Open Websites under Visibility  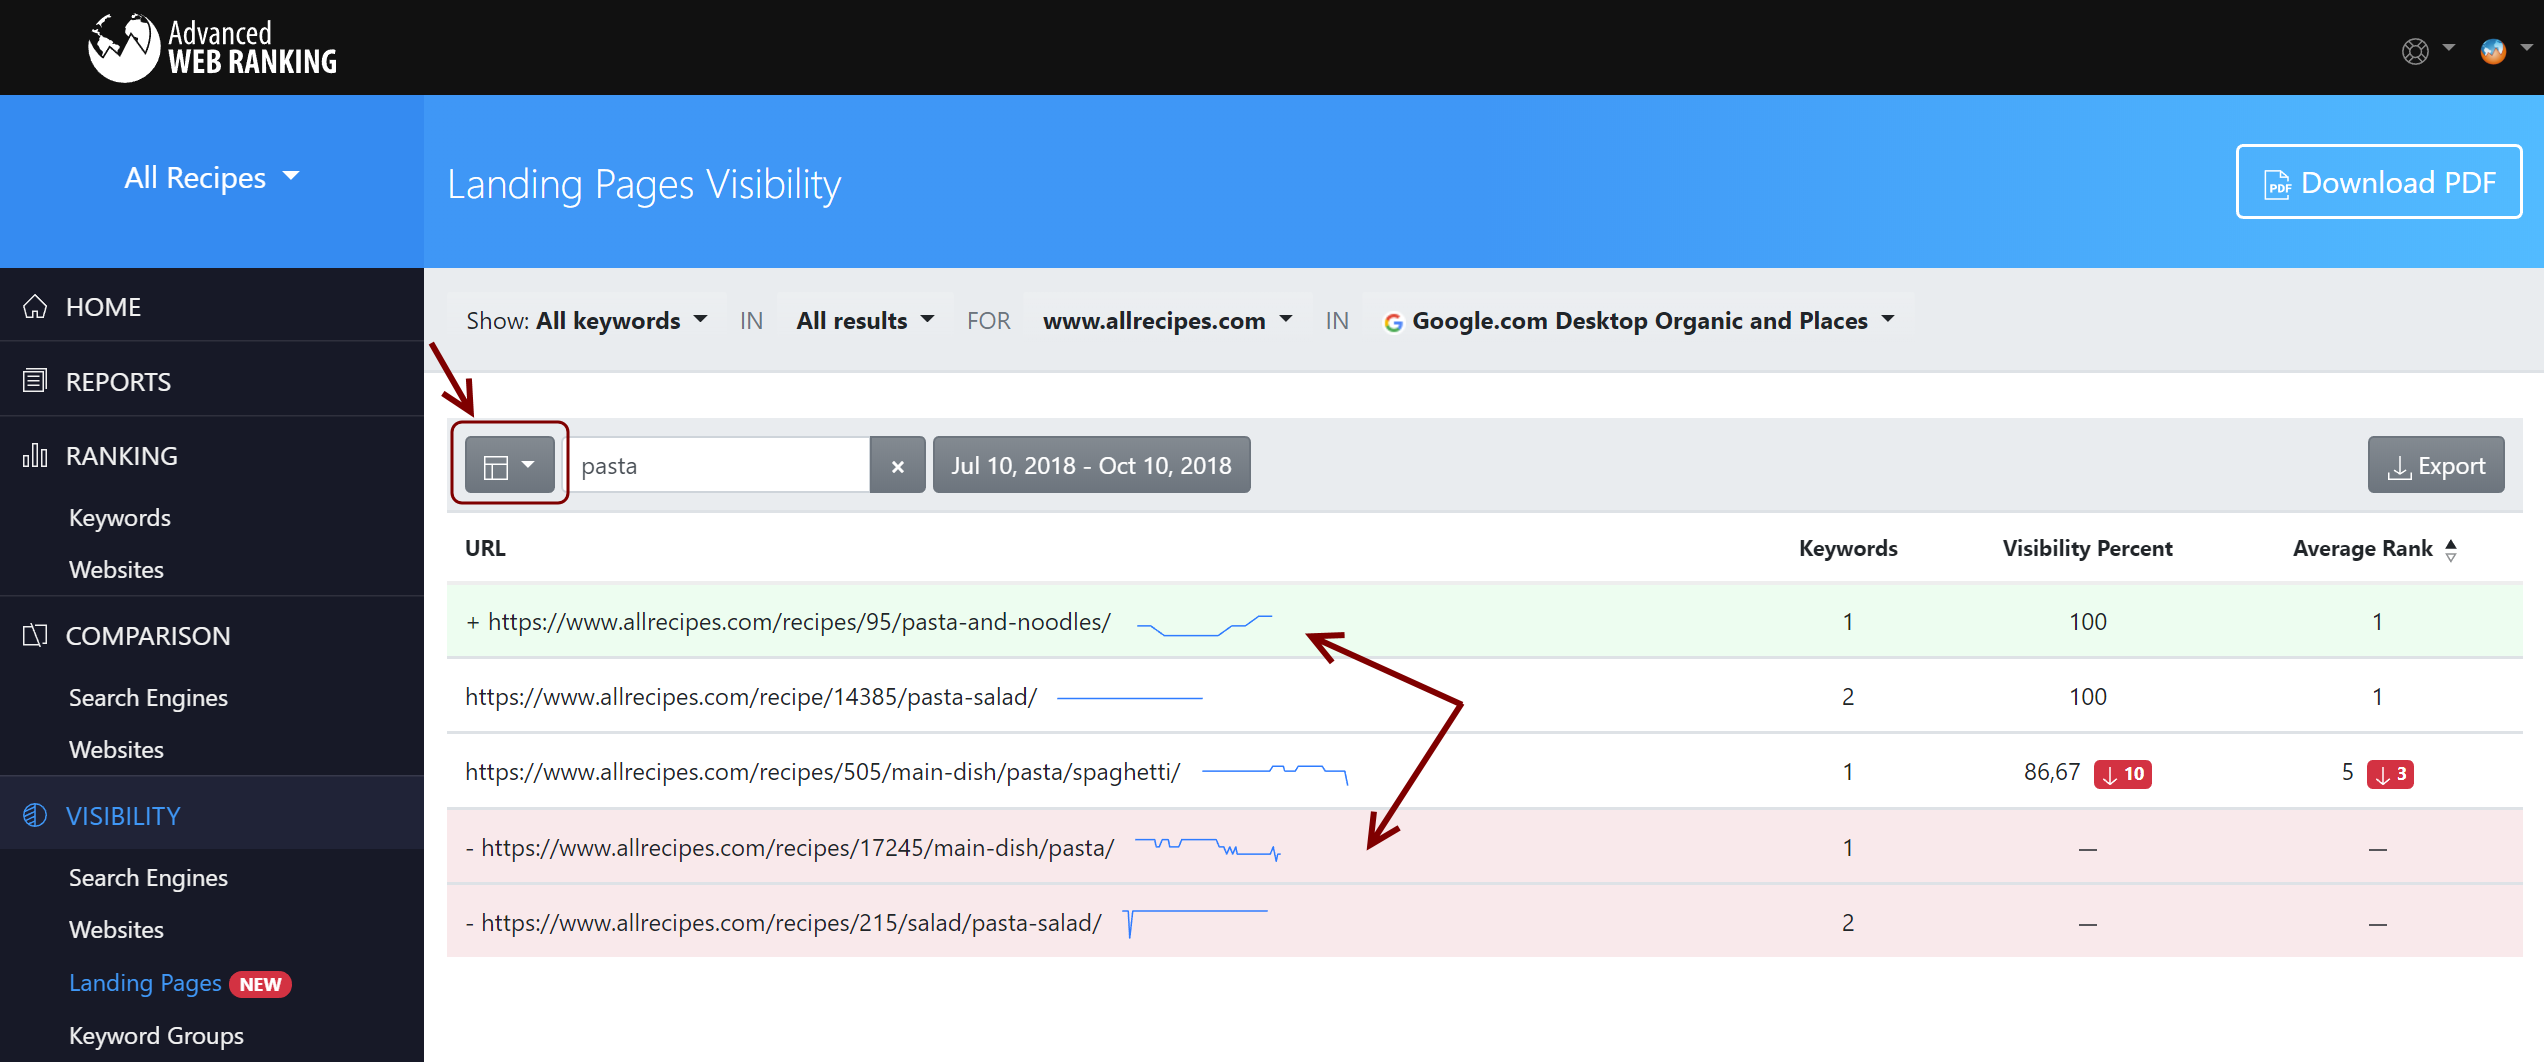coord(116,930)
